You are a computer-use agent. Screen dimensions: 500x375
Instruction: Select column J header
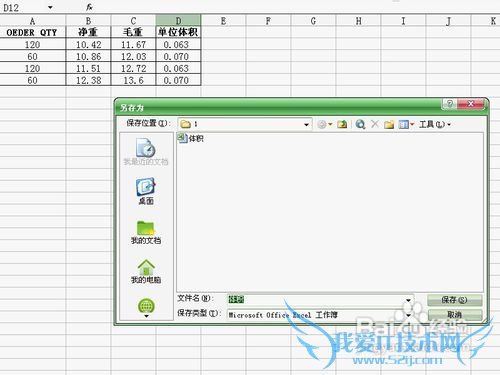448,21
